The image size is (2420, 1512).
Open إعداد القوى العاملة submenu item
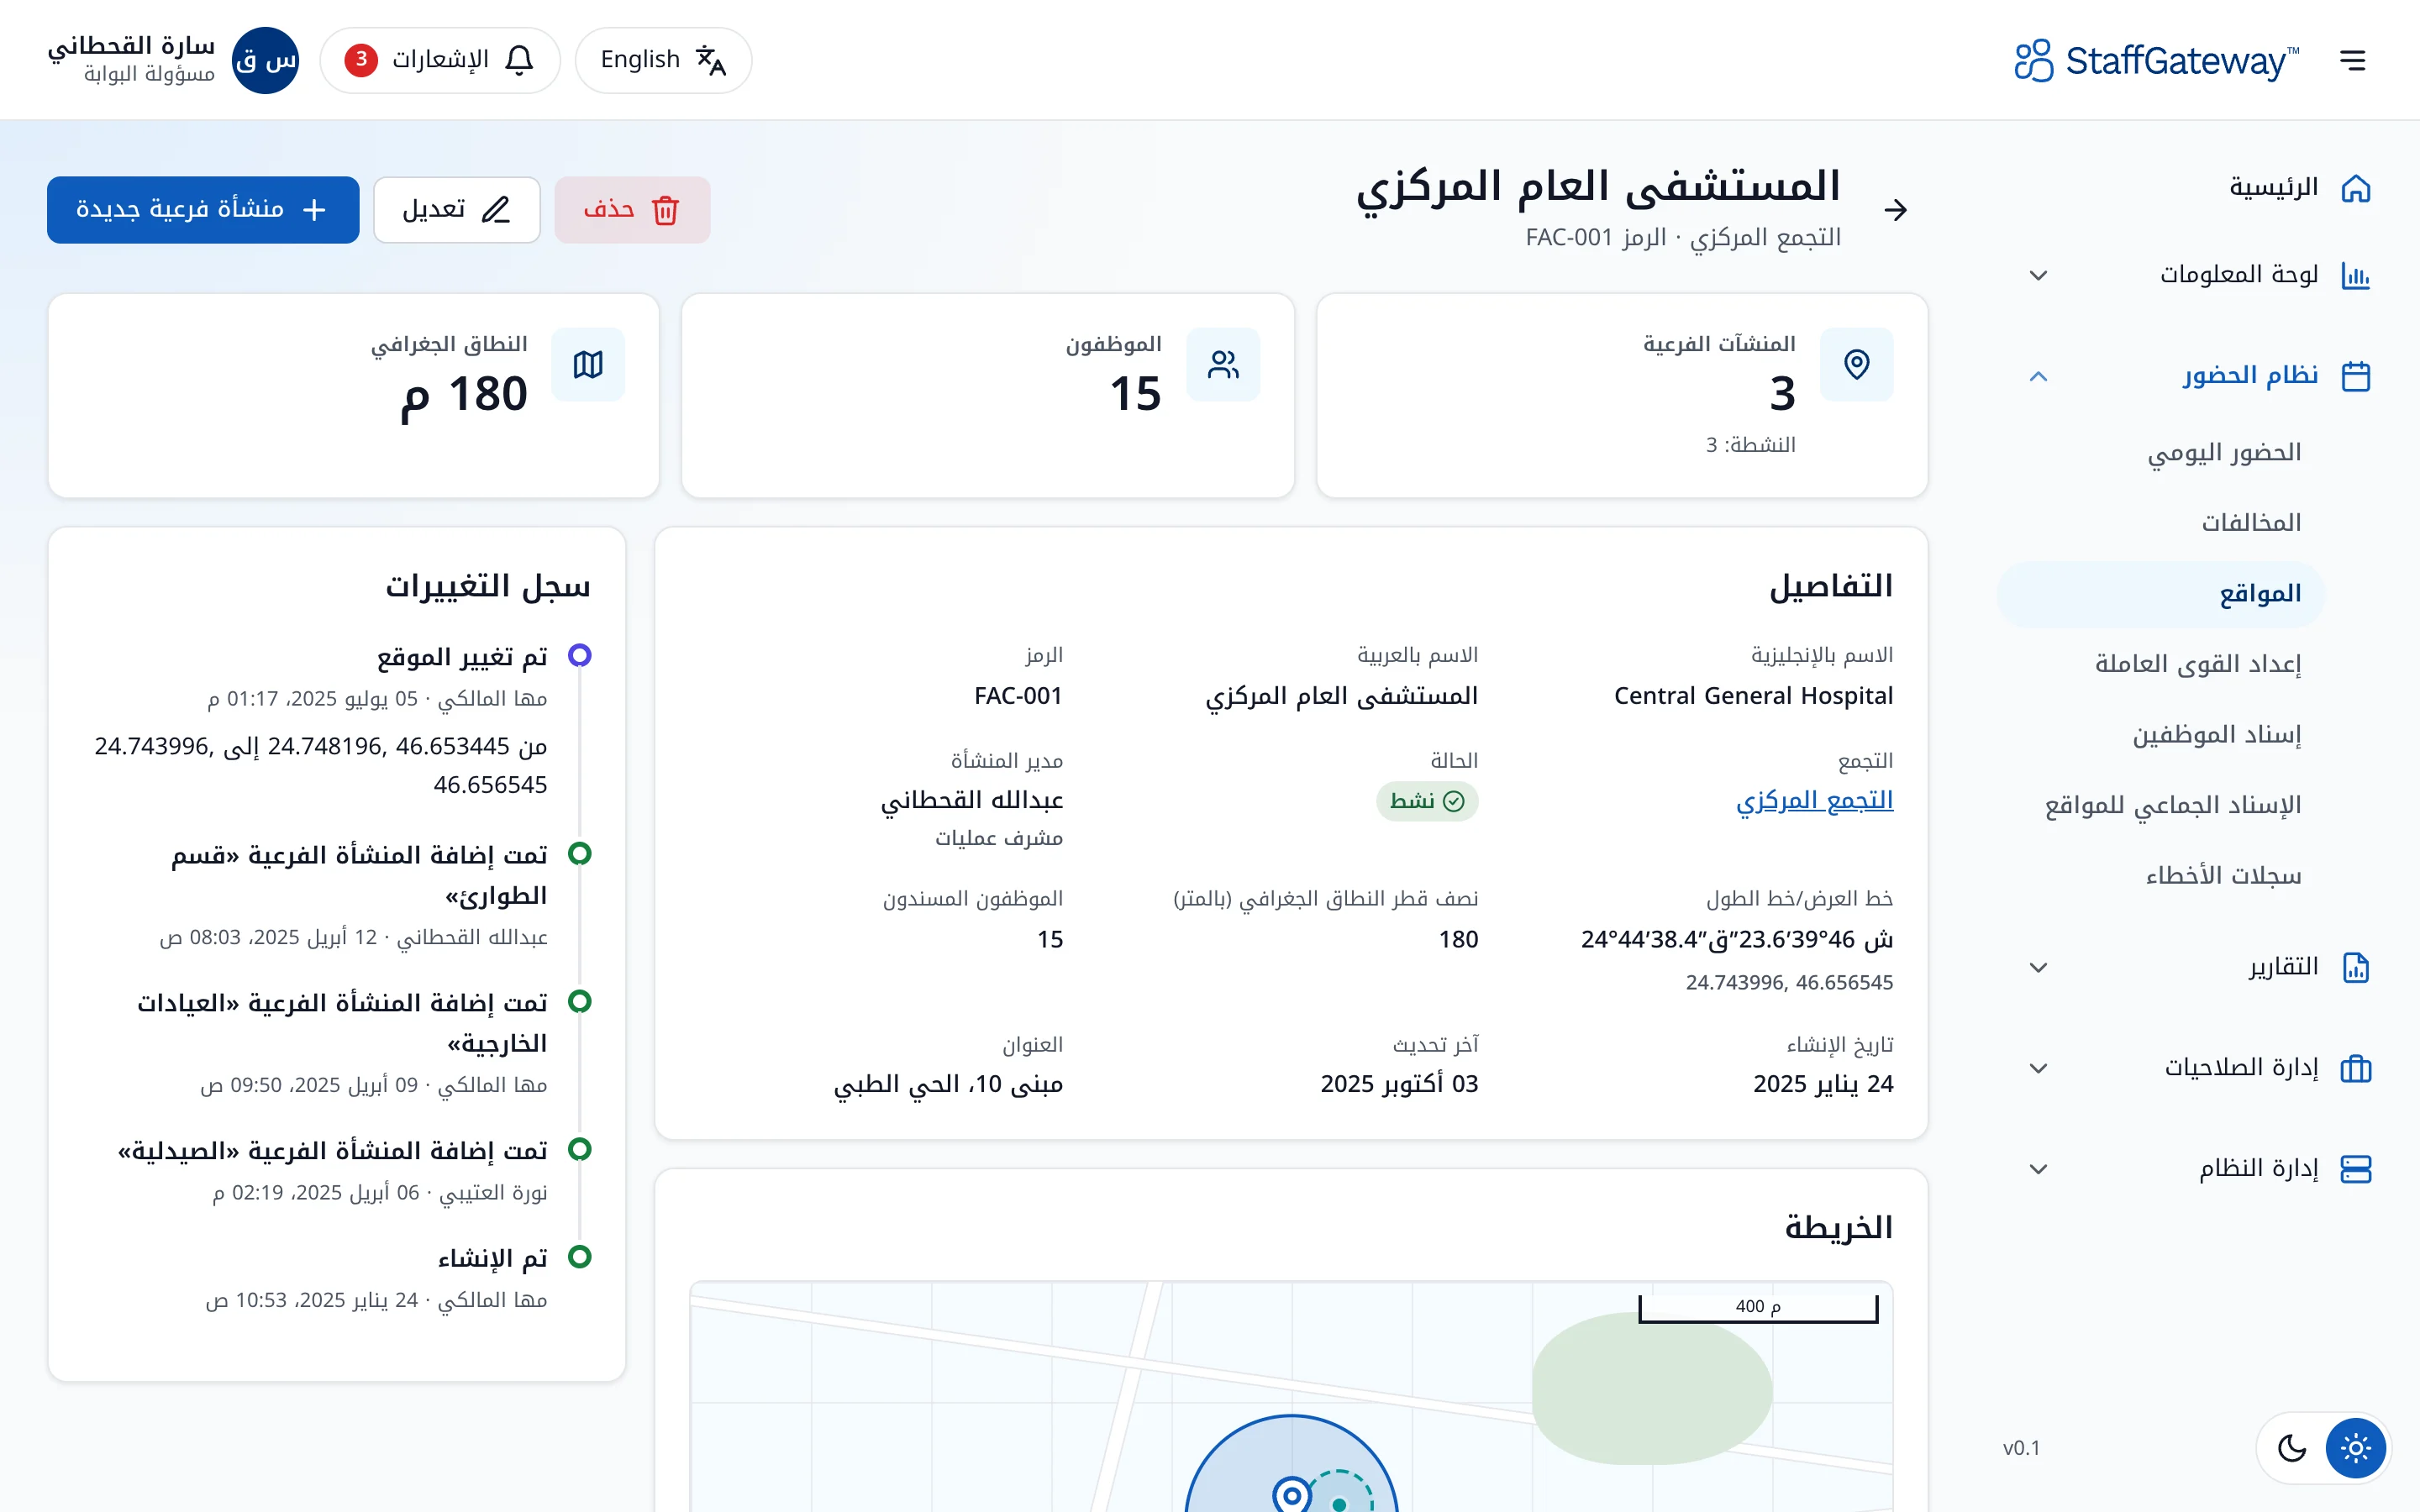click(x=2161, y=664)
